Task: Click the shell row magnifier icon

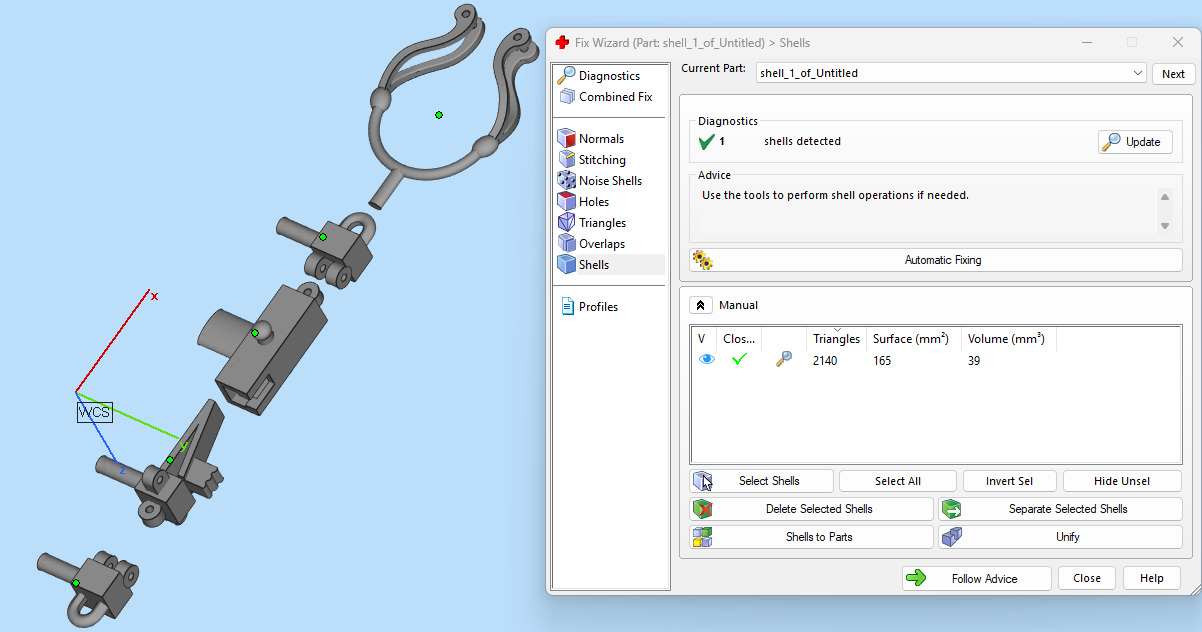Action: pyautogui.click(x=784, y=360)
